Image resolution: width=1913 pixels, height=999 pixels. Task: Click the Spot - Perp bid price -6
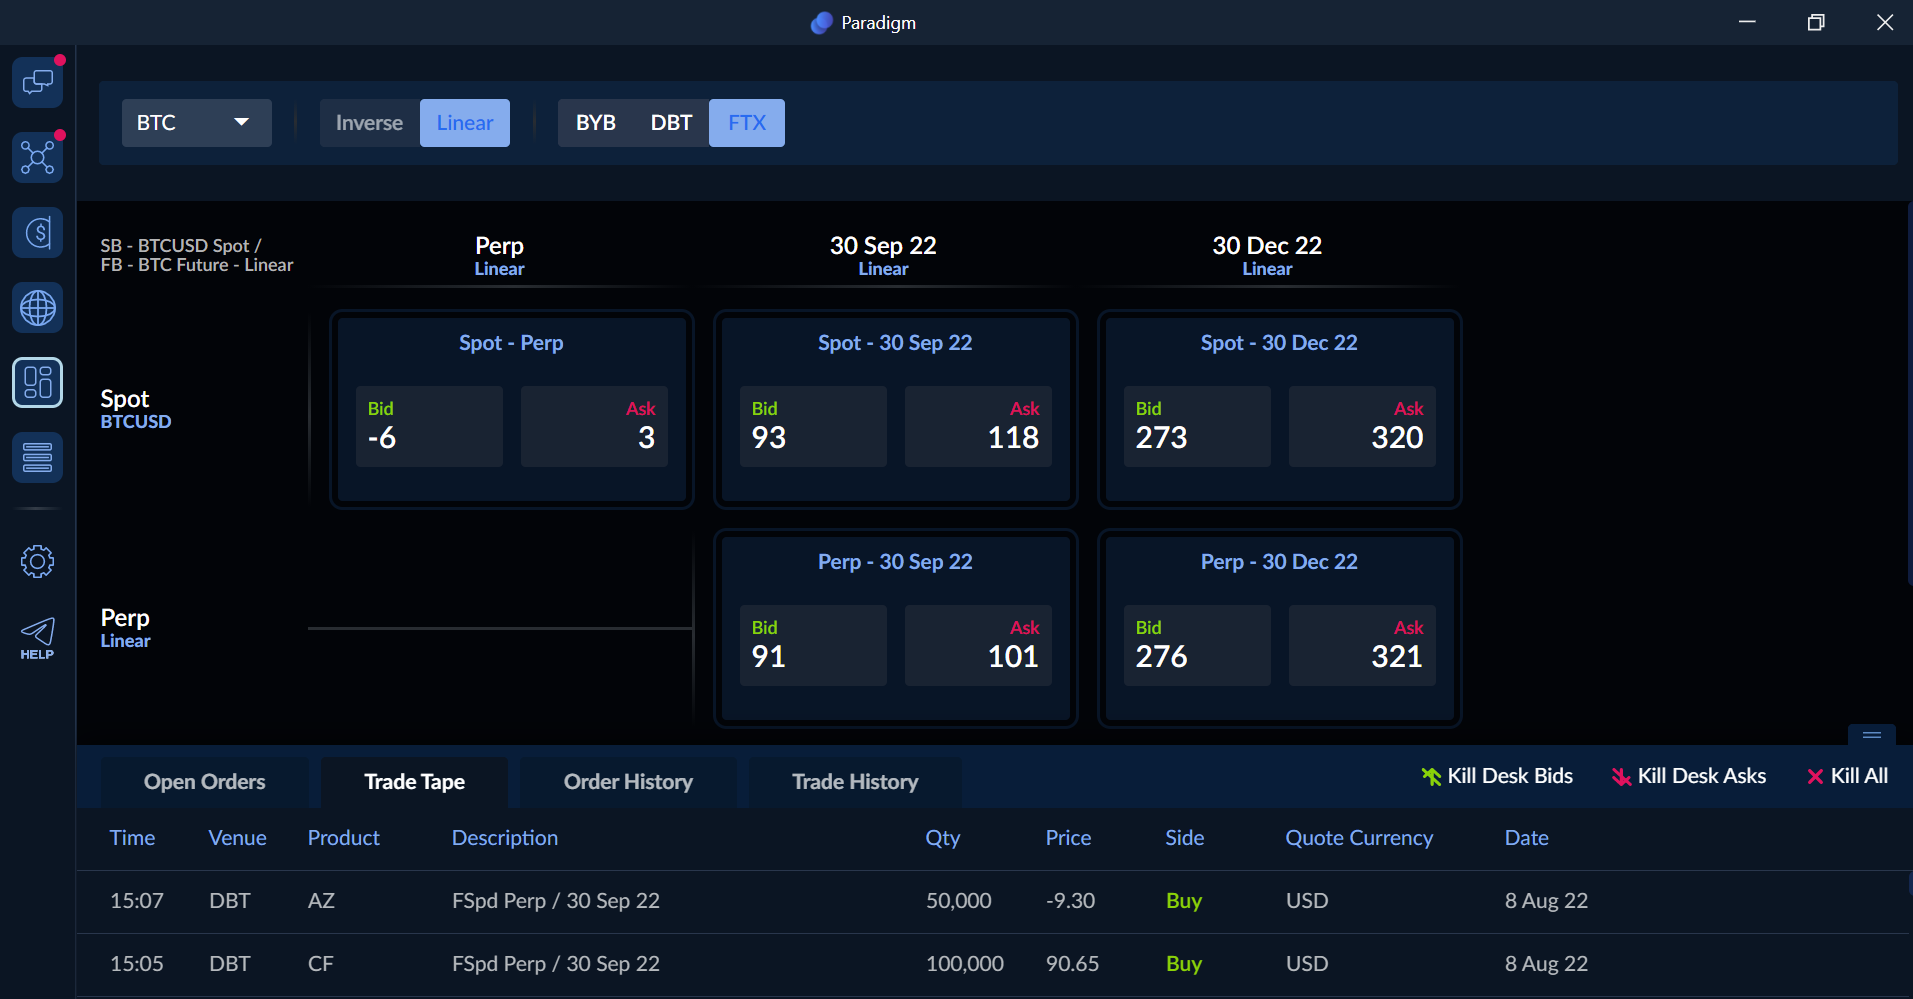click(429, 427)
